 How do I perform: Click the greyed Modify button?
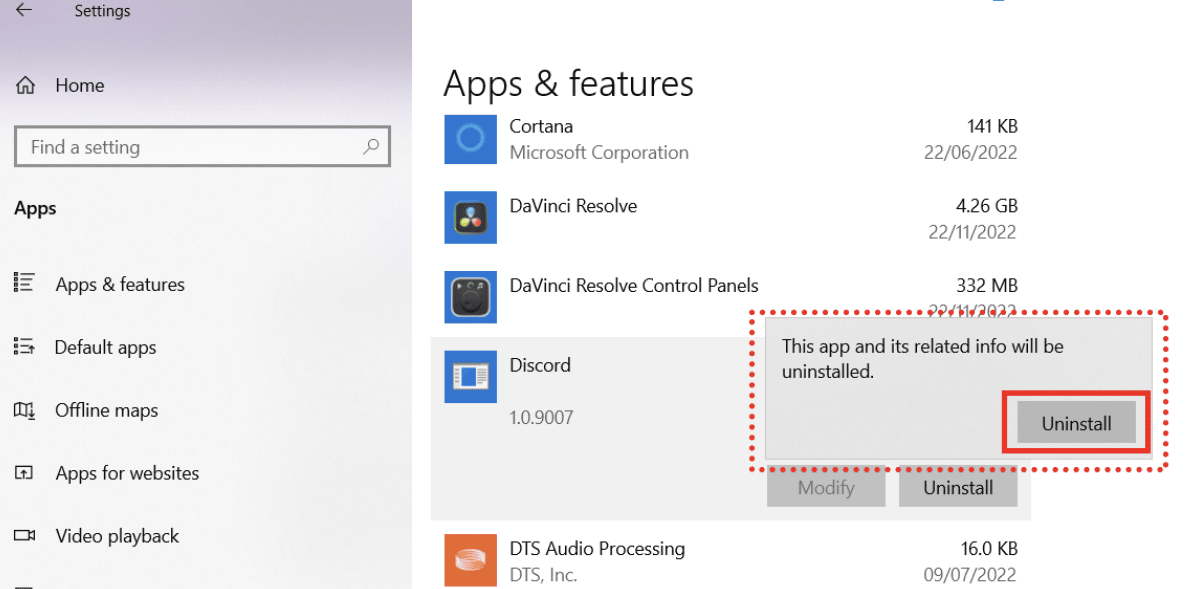(x=826, y=488)
